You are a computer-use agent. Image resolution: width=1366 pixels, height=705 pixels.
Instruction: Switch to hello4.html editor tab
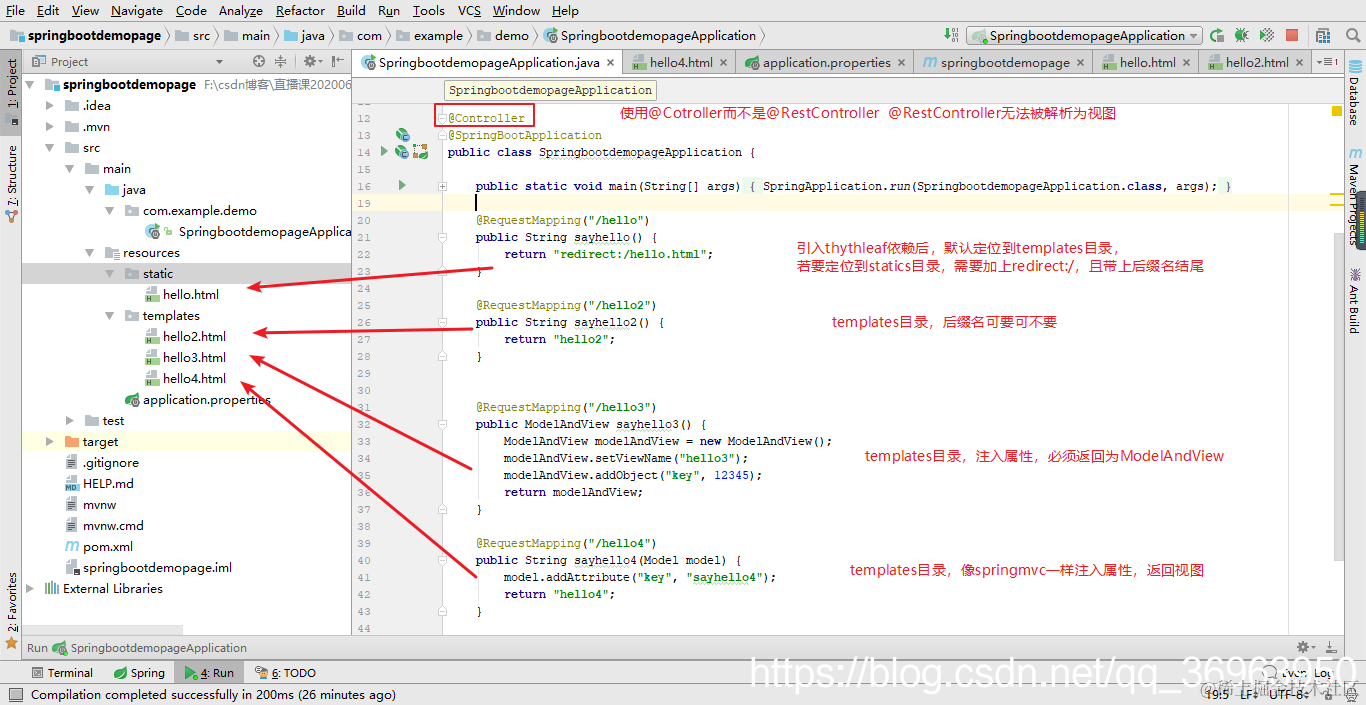[680, 62]
